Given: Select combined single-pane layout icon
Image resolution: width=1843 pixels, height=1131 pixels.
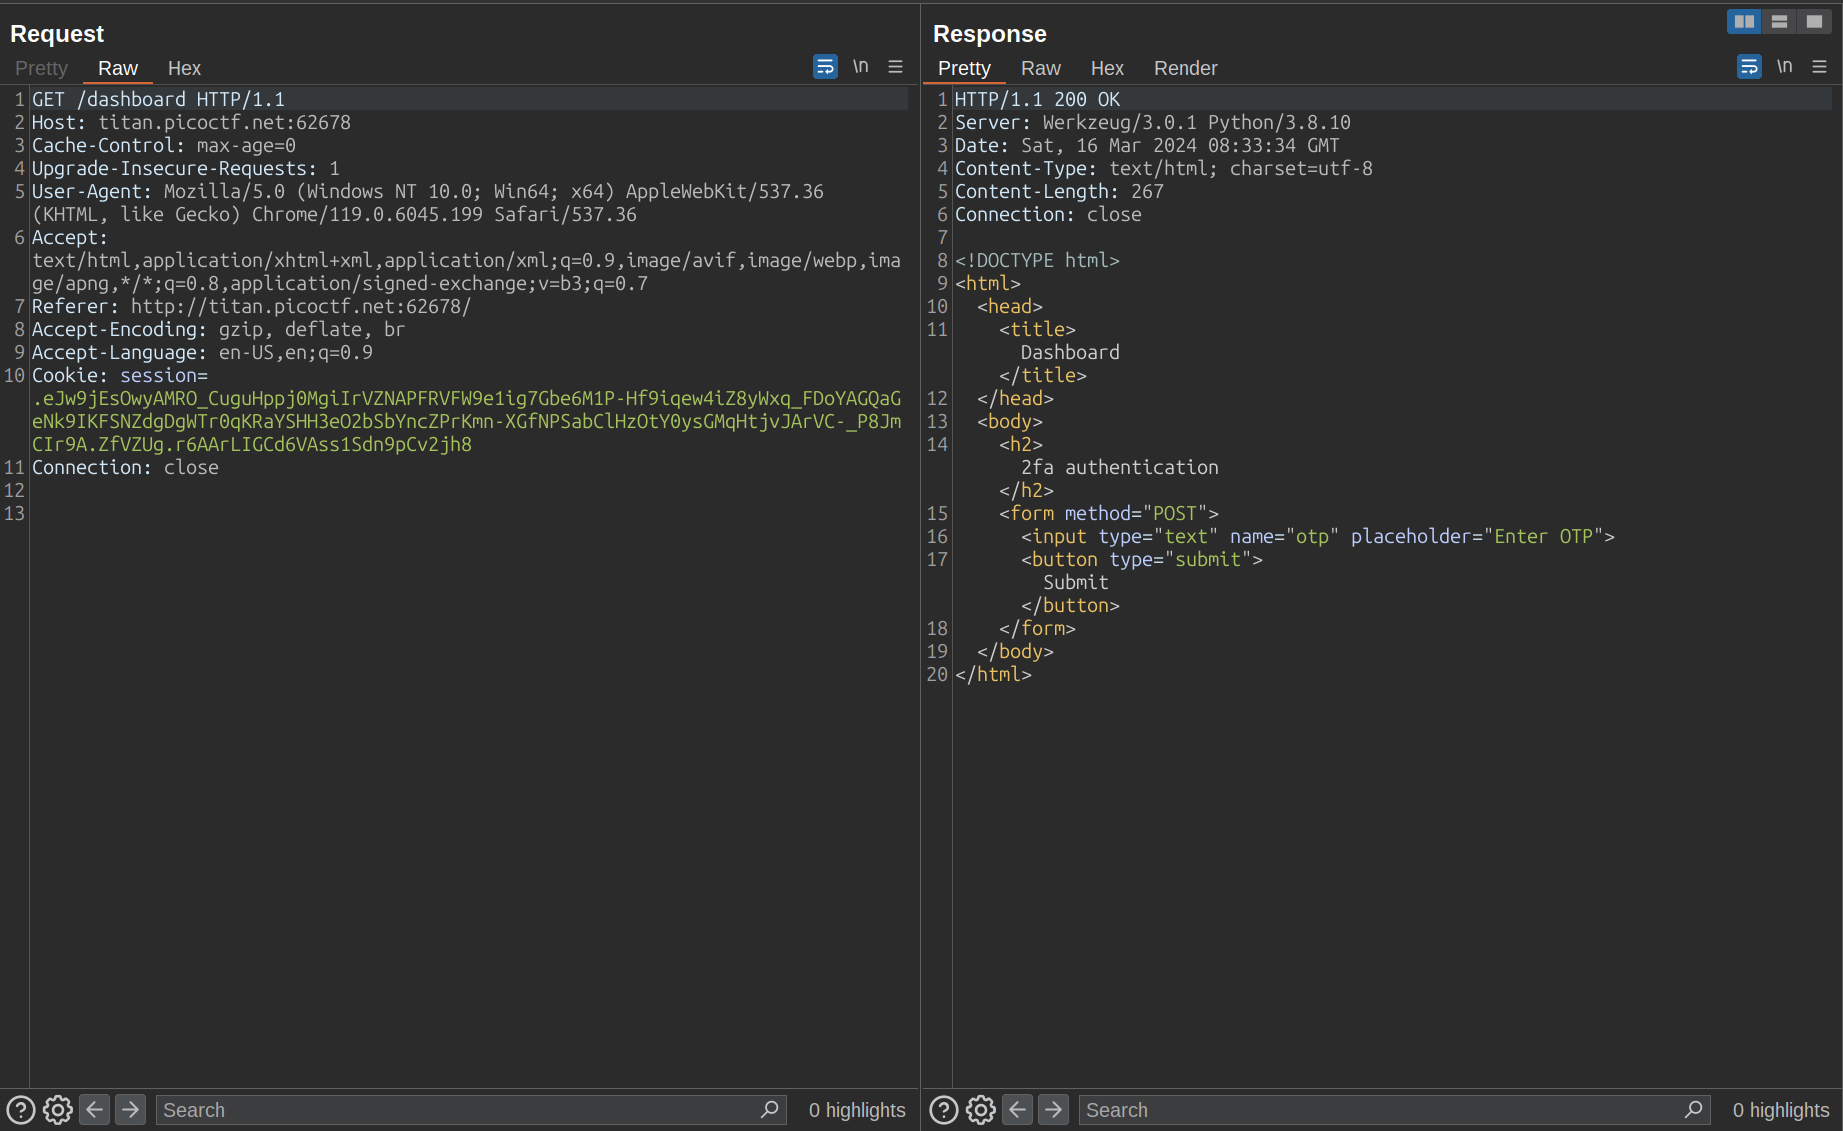Looking at the screenshot, I should point(1814,21).
